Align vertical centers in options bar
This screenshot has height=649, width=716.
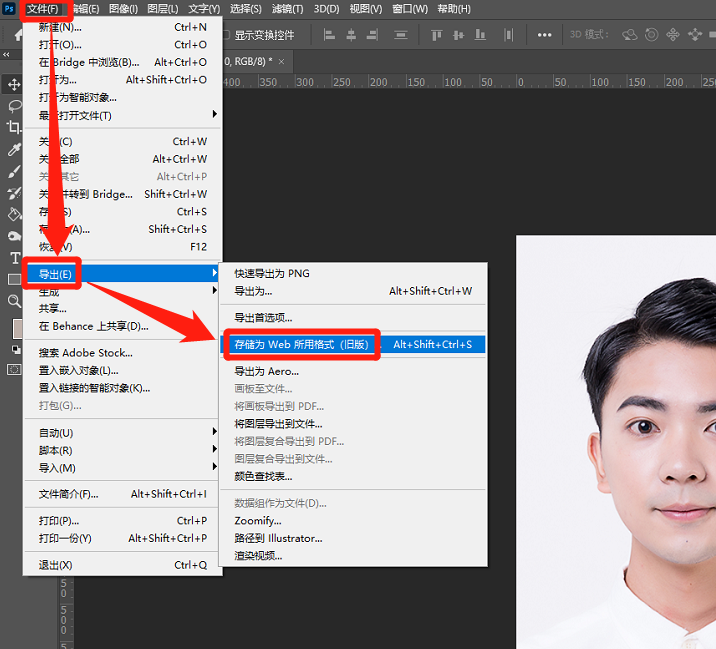pos(458,35)
